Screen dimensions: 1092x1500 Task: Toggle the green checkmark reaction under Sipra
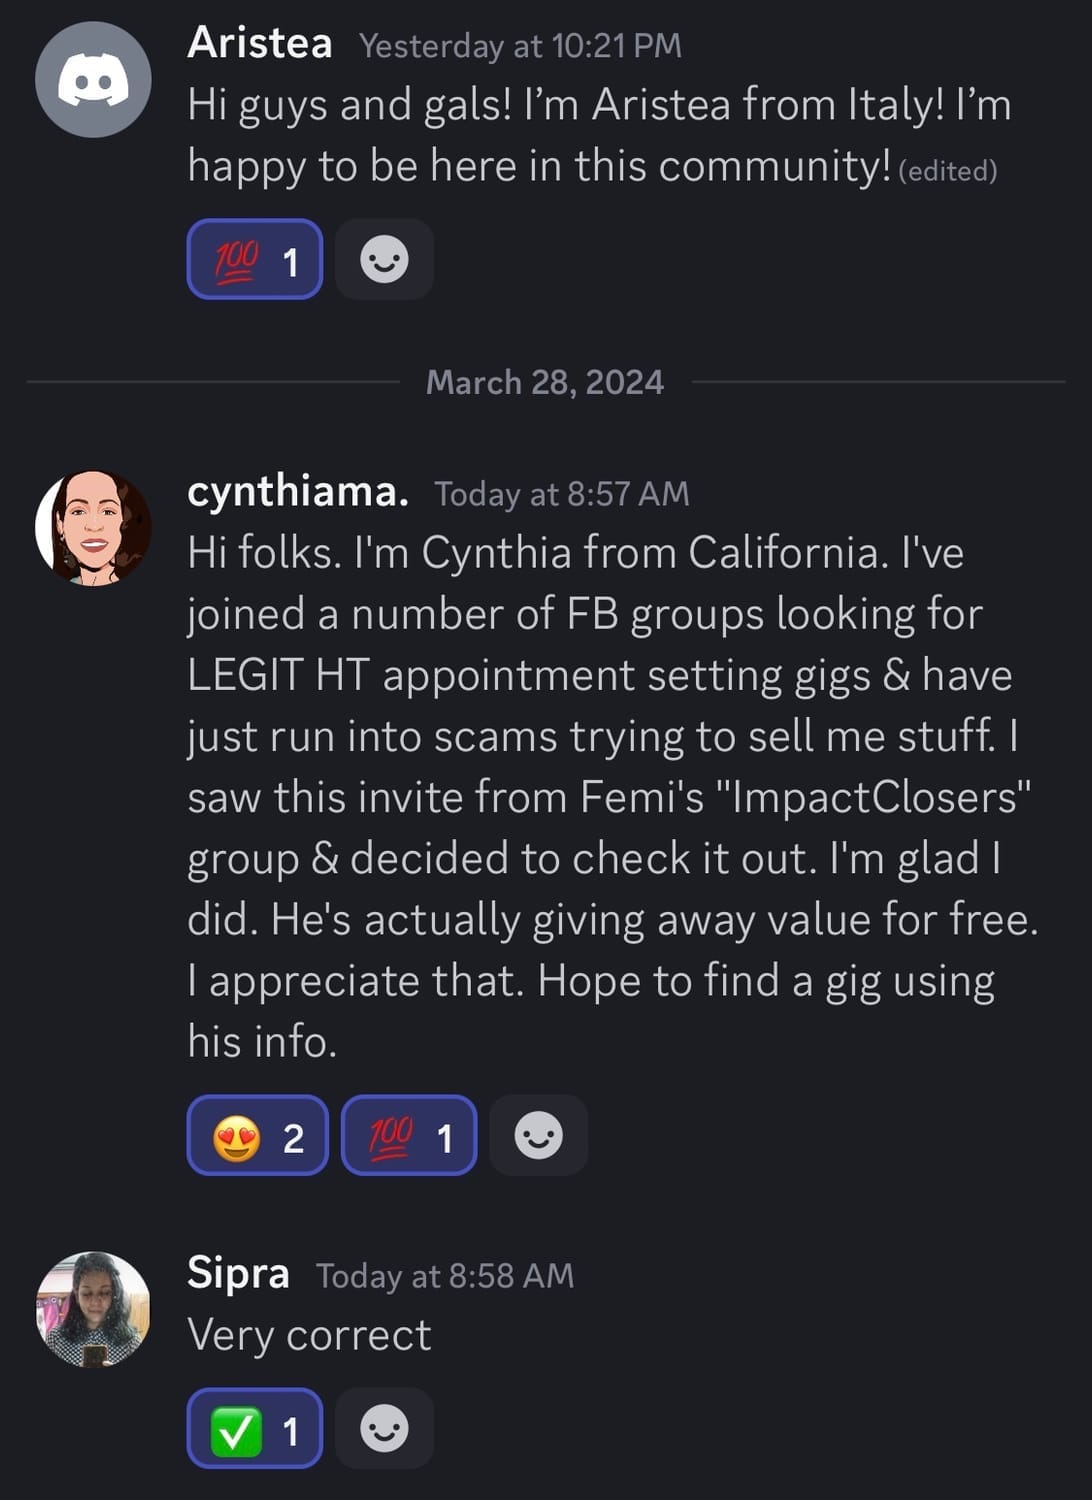click(x=255, y=1428)
